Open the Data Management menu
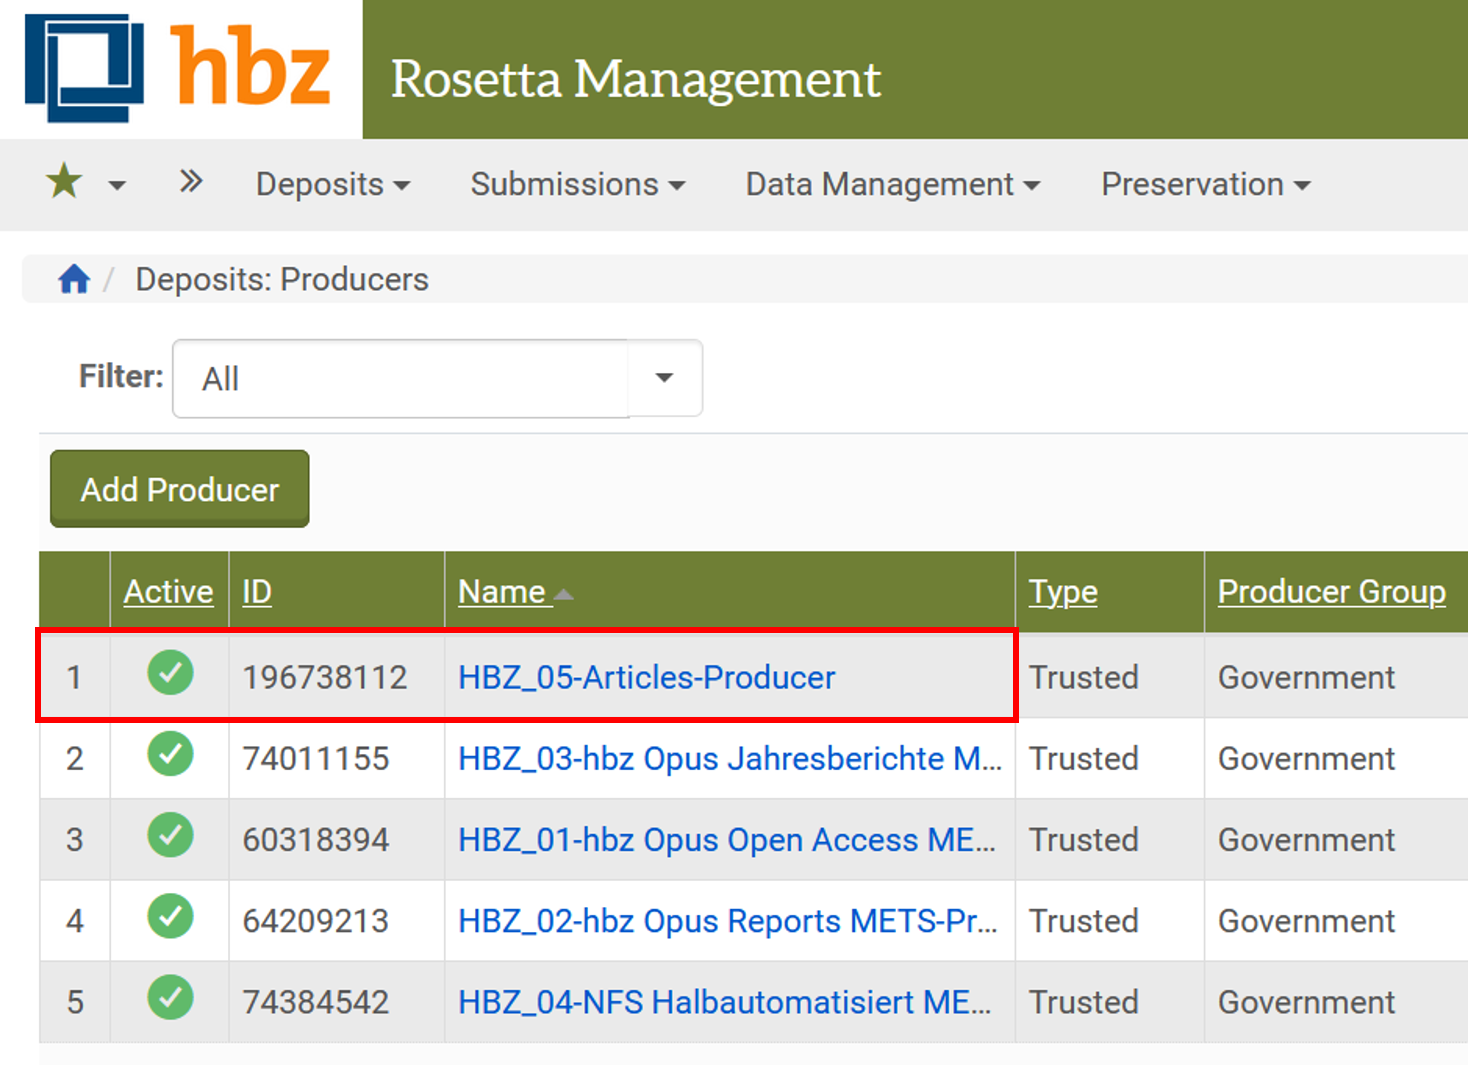The image size is (1468, 1065). (892, 185)
